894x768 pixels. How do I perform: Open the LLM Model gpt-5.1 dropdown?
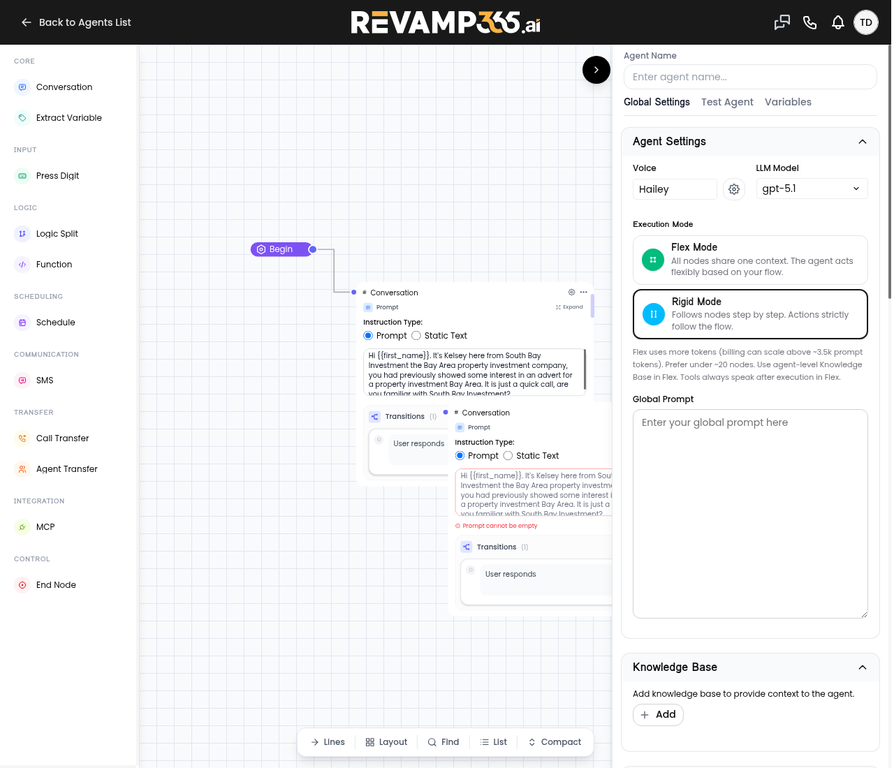pos(811,189)
